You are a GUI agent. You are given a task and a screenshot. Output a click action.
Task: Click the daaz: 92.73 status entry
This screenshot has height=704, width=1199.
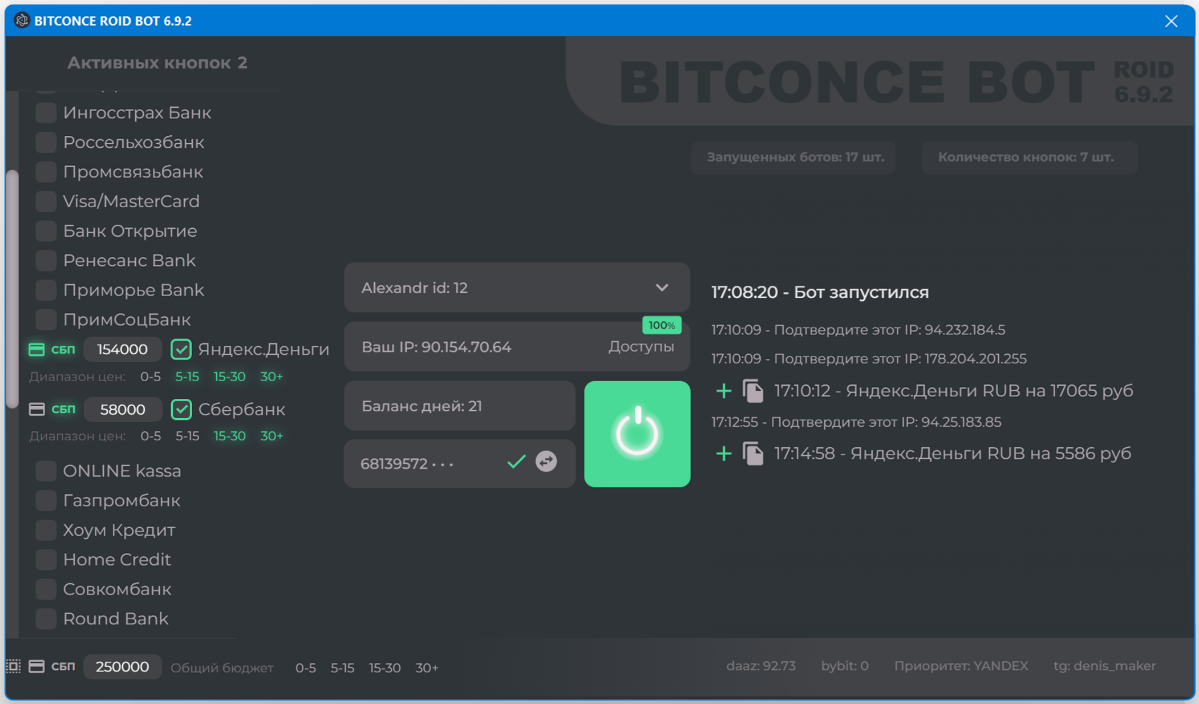(761, 666)
